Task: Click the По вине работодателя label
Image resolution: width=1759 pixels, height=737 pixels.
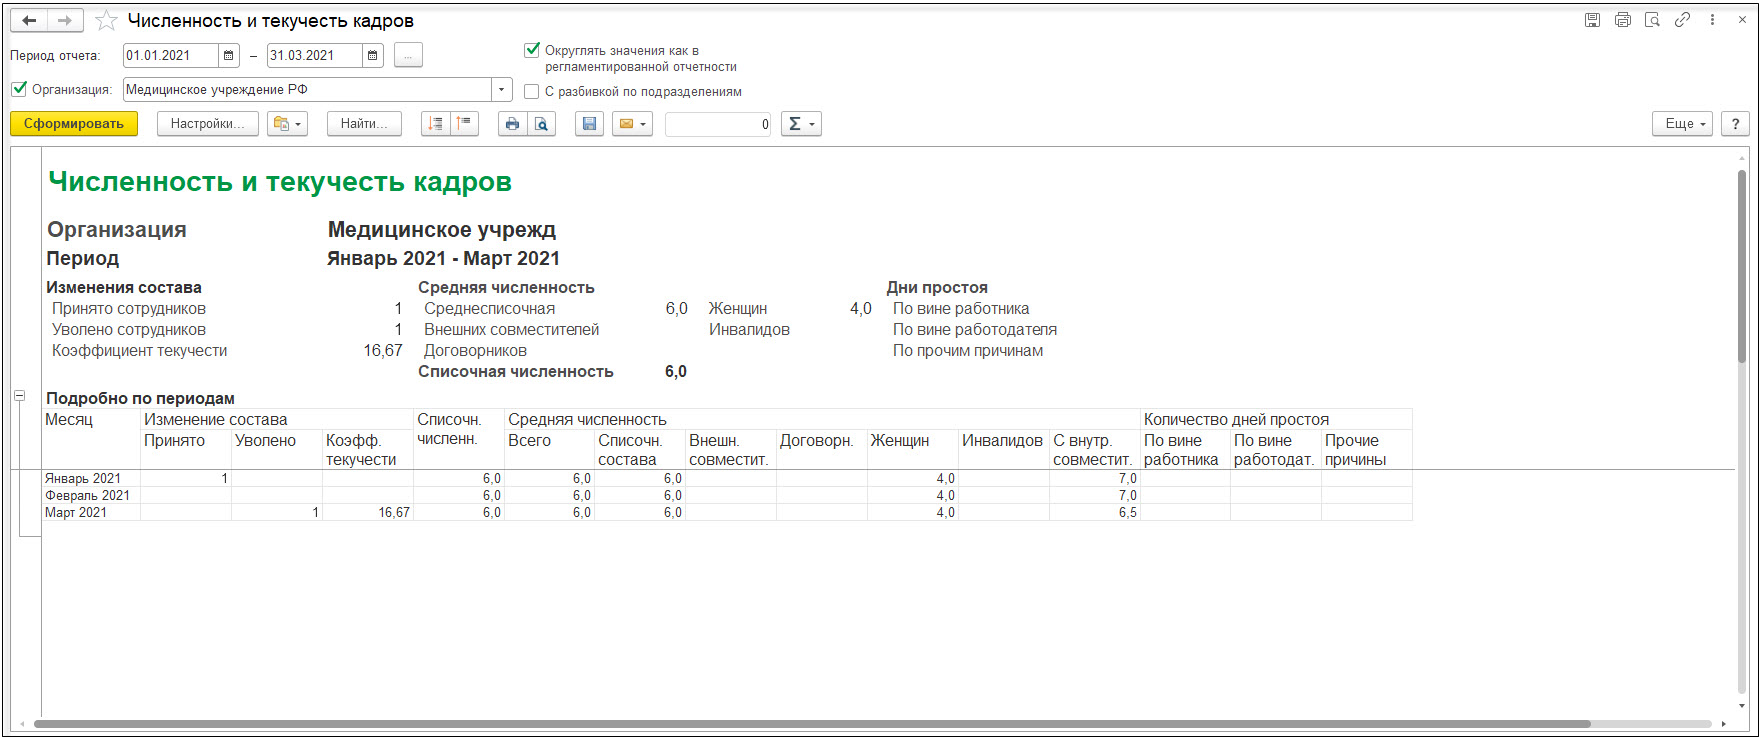Action: (x=975, y=330)
